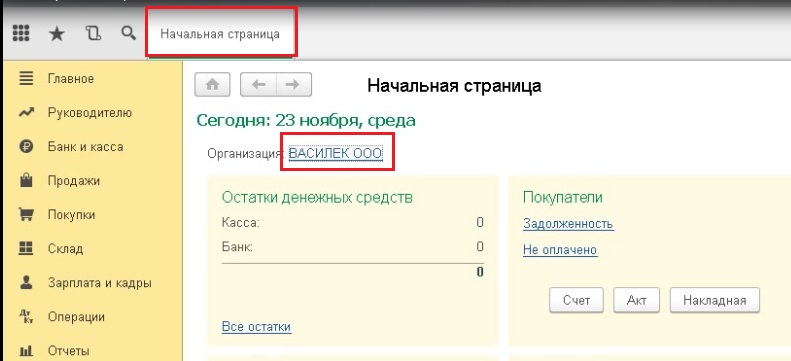Open the History scroll icon
Image resolution: width=791 pixels, height=361 pixels.
point(93,34)
